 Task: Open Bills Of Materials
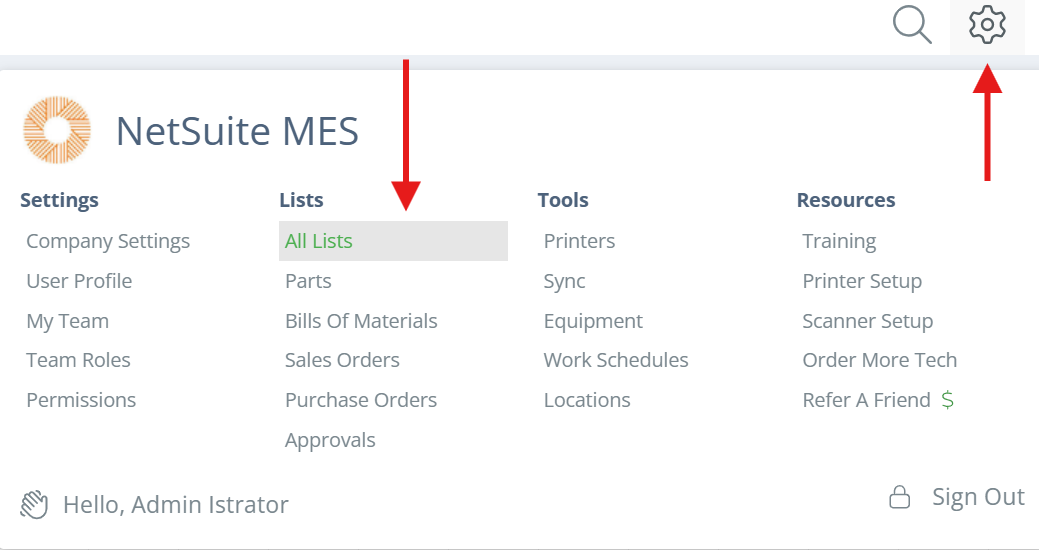pos(361,321)
